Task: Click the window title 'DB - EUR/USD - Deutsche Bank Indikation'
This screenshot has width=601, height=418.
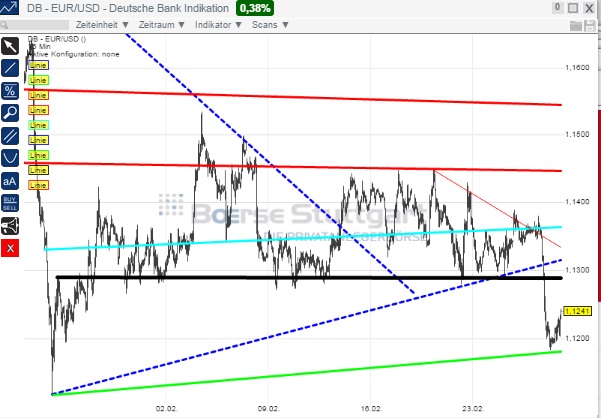Action: click(128, 8)
